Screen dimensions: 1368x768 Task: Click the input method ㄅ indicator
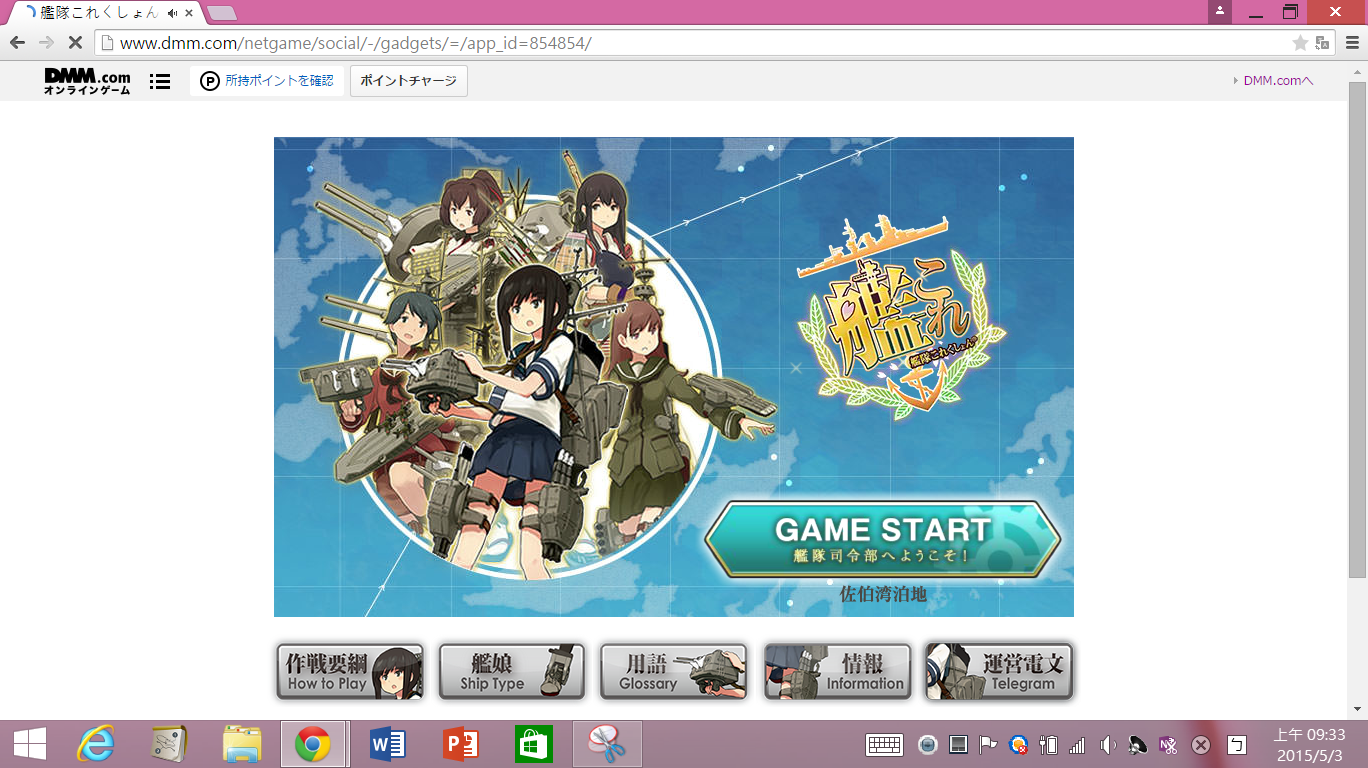[1237, 745]
